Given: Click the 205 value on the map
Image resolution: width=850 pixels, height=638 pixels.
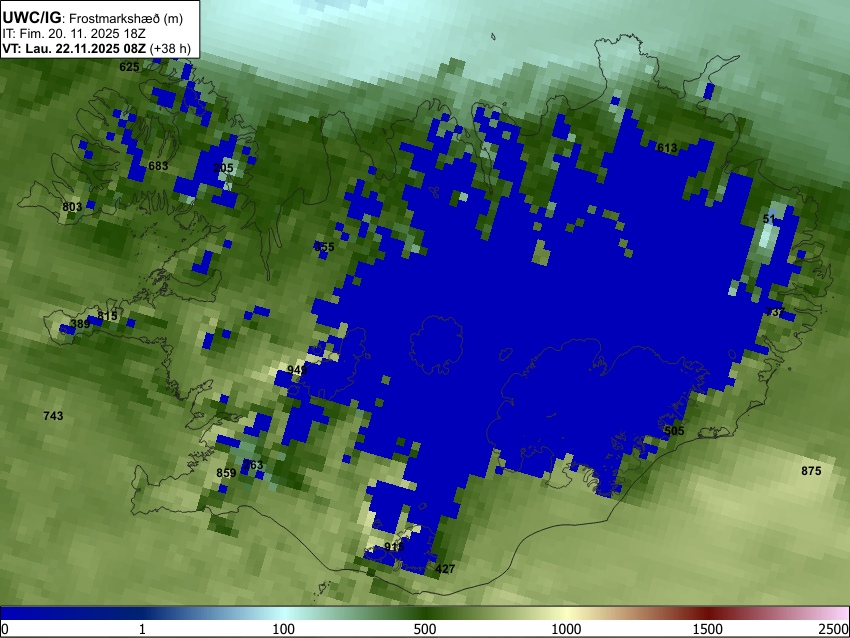Looking at the screenshot, I should [223, 168].
